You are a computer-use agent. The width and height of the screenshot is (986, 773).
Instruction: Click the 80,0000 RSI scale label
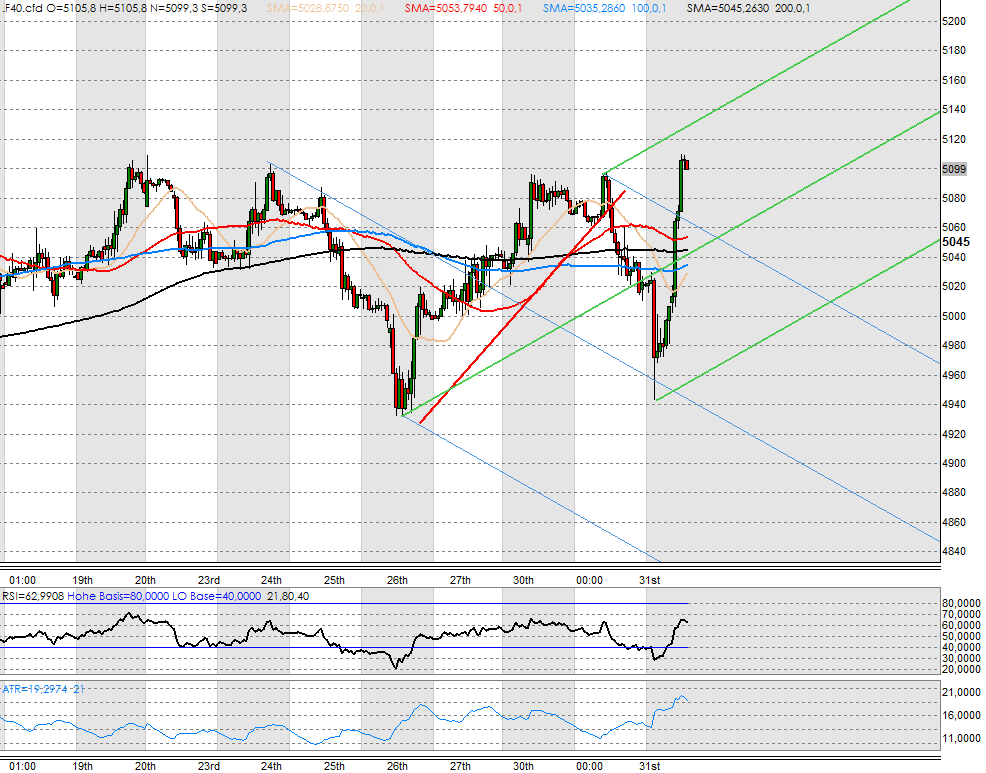click(x=962, y=603)
